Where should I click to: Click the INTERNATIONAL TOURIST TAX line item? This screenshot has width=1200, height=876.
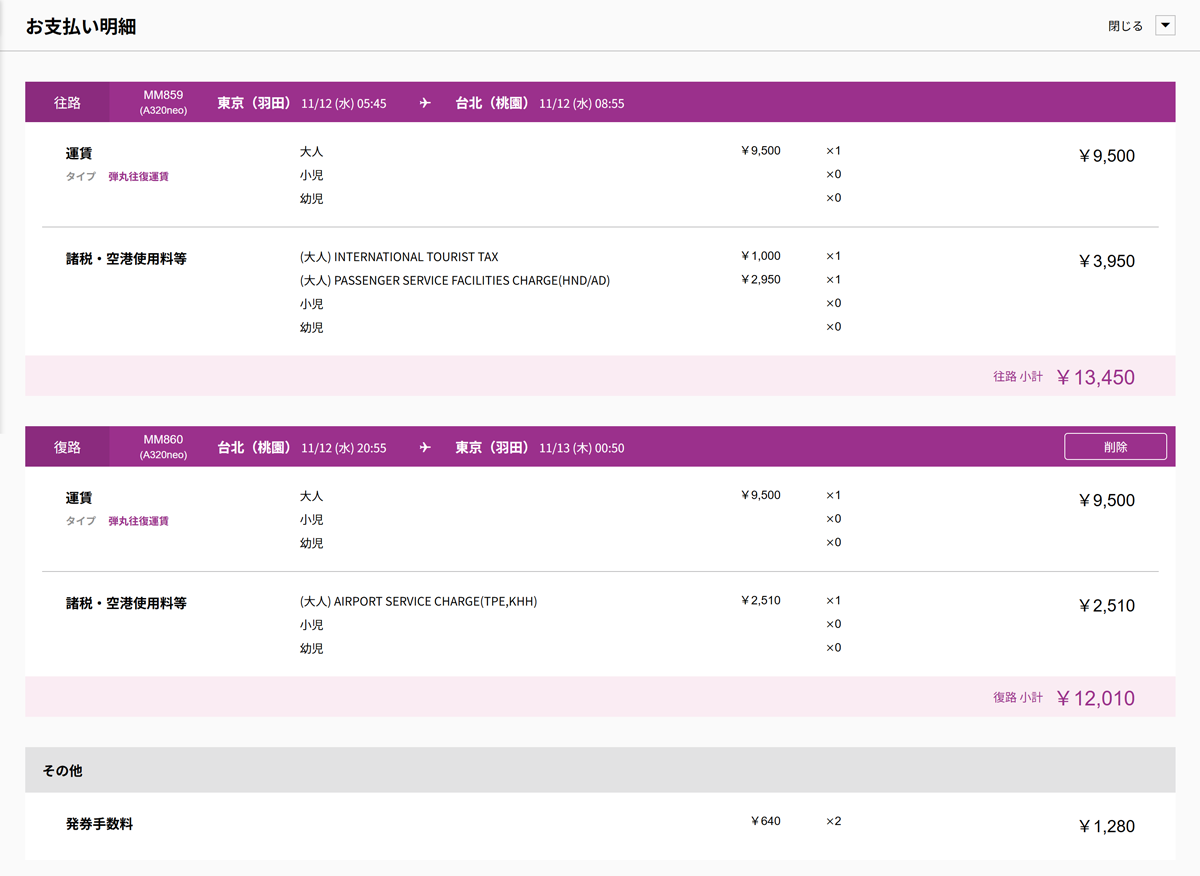[x=399, y=257]
